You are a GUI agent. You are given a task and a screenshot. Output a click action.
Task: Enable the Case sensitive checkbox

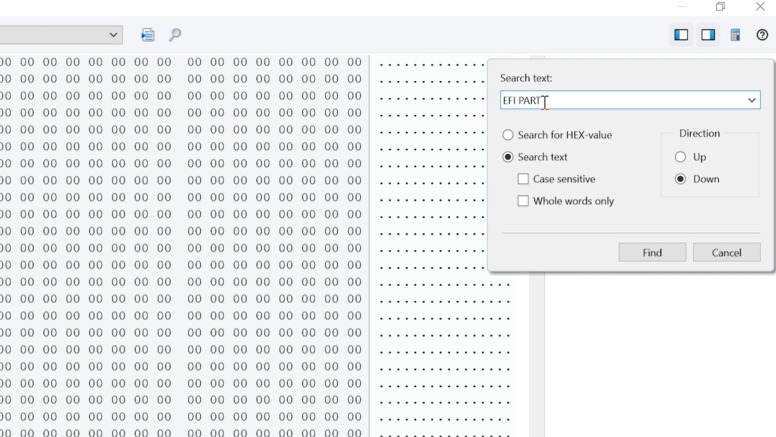(x=523, y=179)
